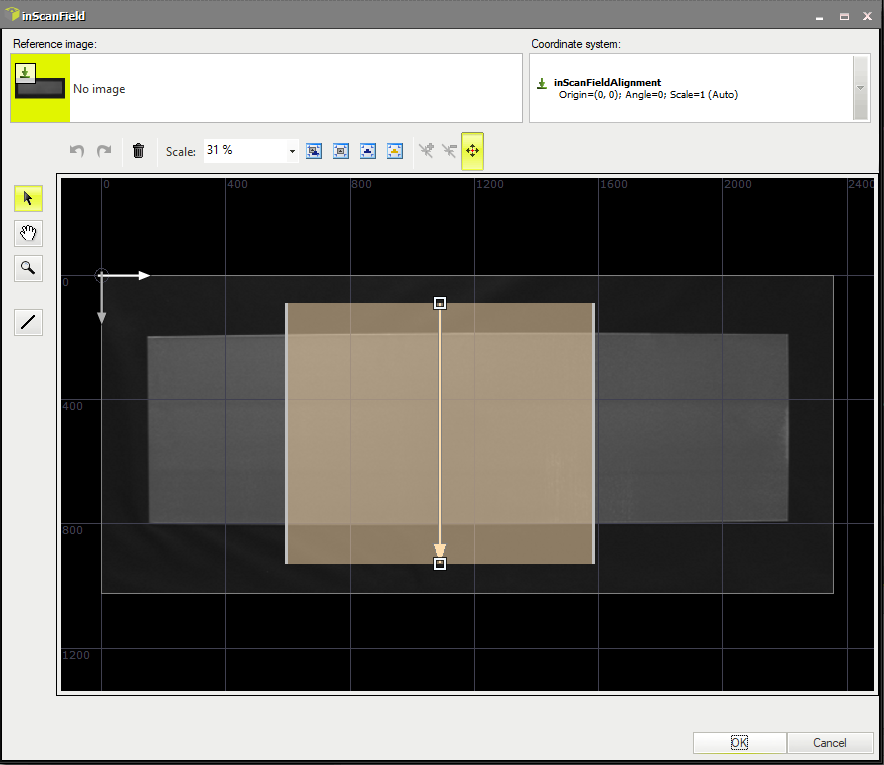Screen dimensions: 884x765
Task: Click the Redo arrow icon
Action: 104,151
